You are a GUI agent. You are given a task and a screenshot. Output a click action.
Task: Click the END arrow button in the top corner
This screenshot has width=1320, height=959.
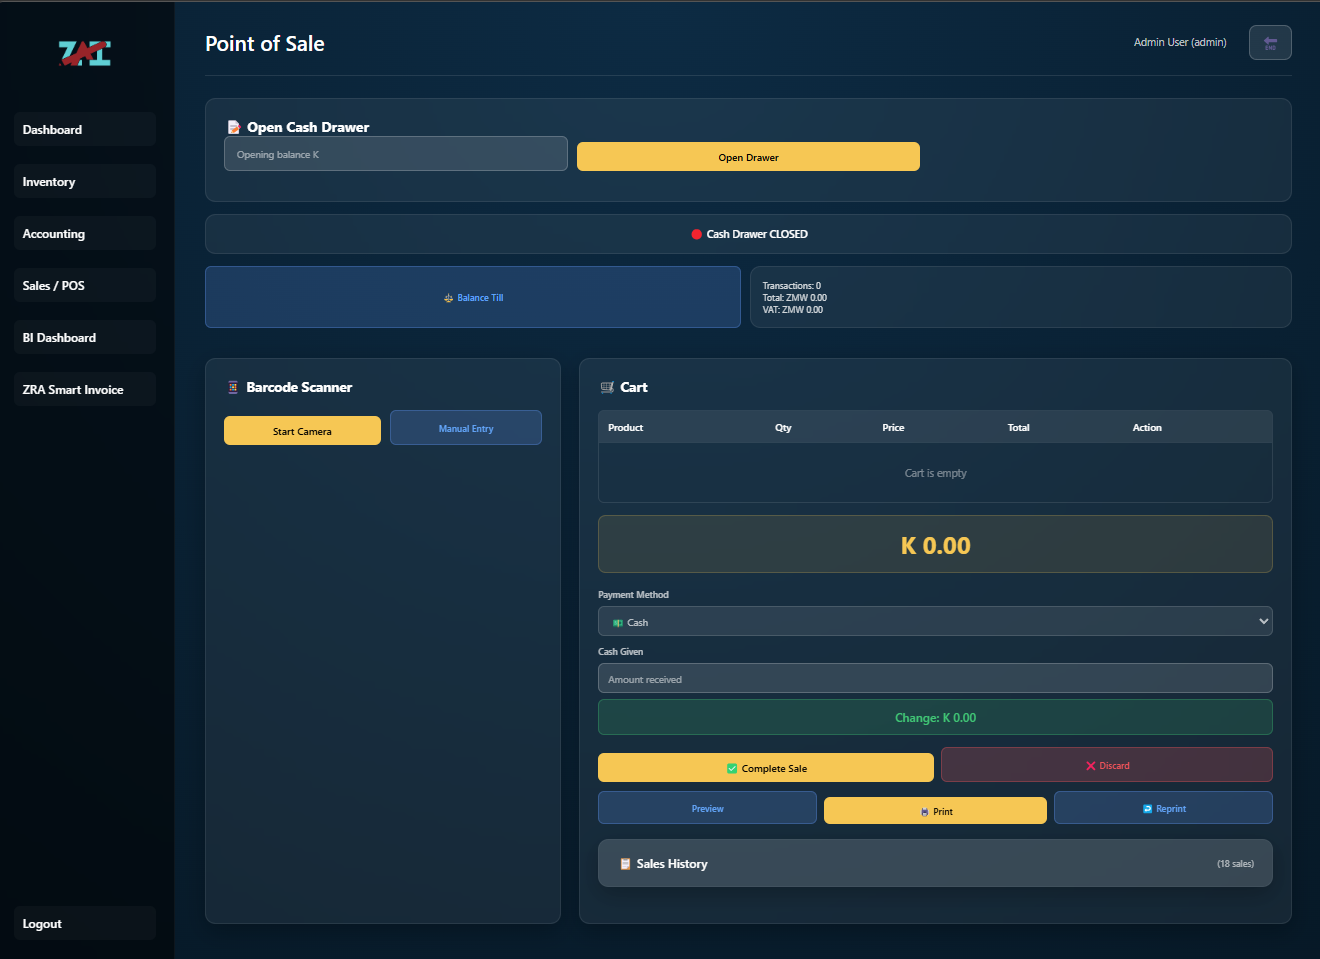click(1270, 42)
